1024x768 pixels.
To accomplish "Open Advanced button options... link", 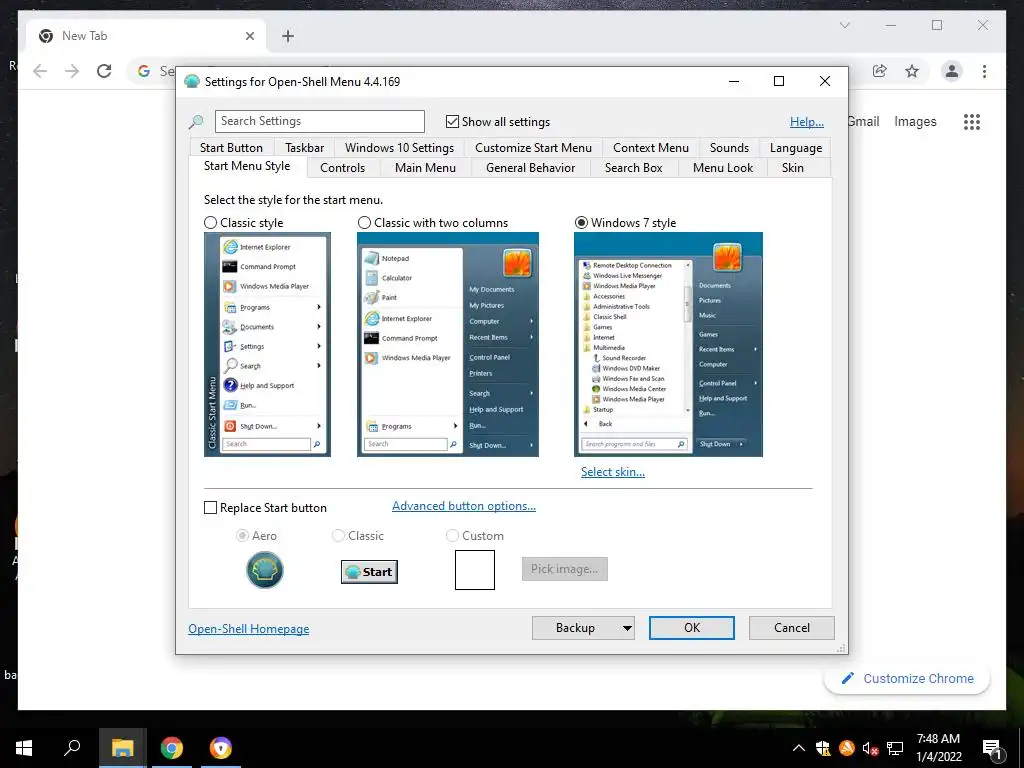I will (x=464, y=506).
